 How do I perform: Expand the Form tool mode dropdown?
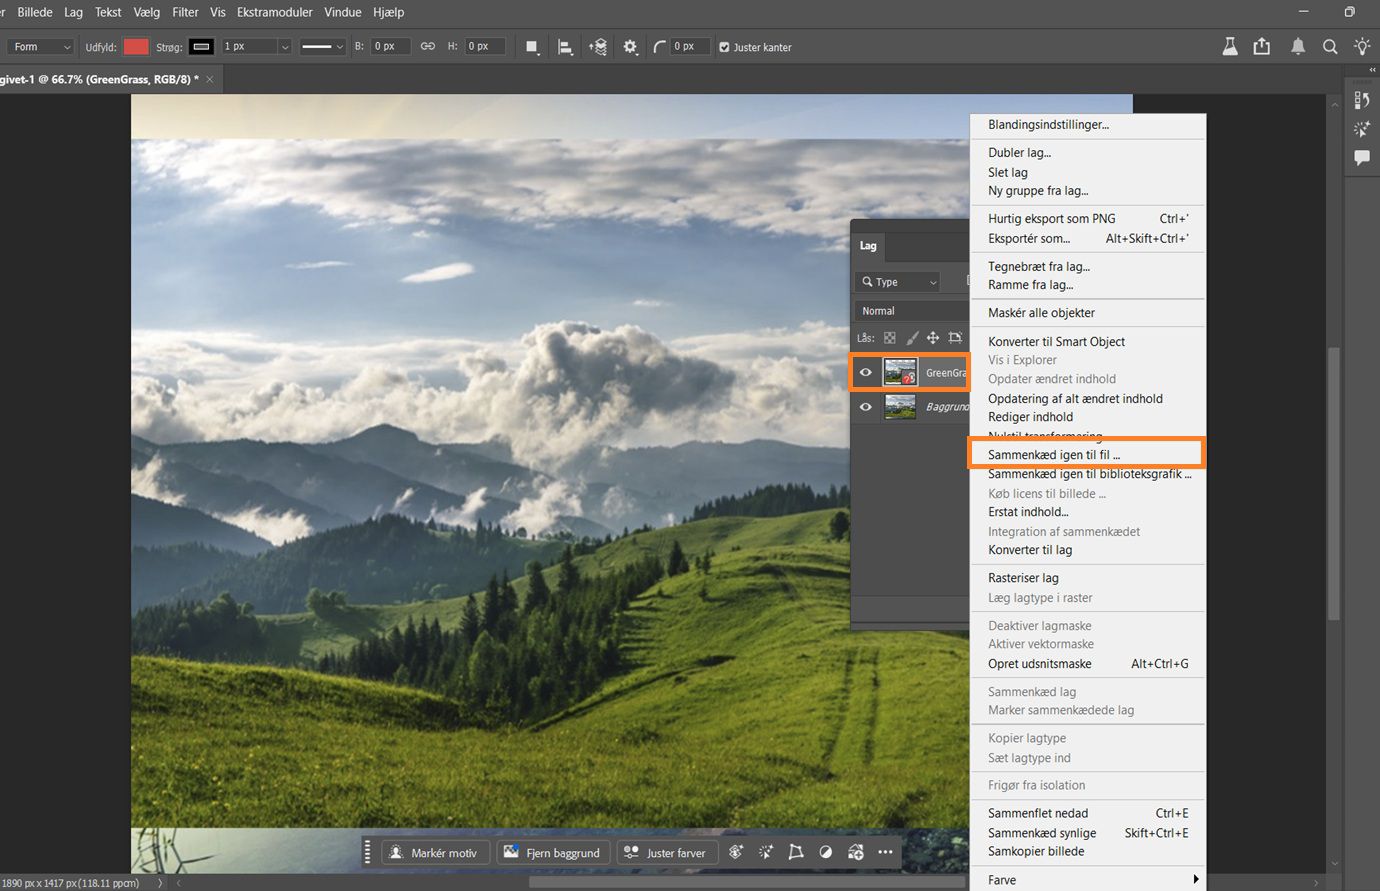(43, 47)
